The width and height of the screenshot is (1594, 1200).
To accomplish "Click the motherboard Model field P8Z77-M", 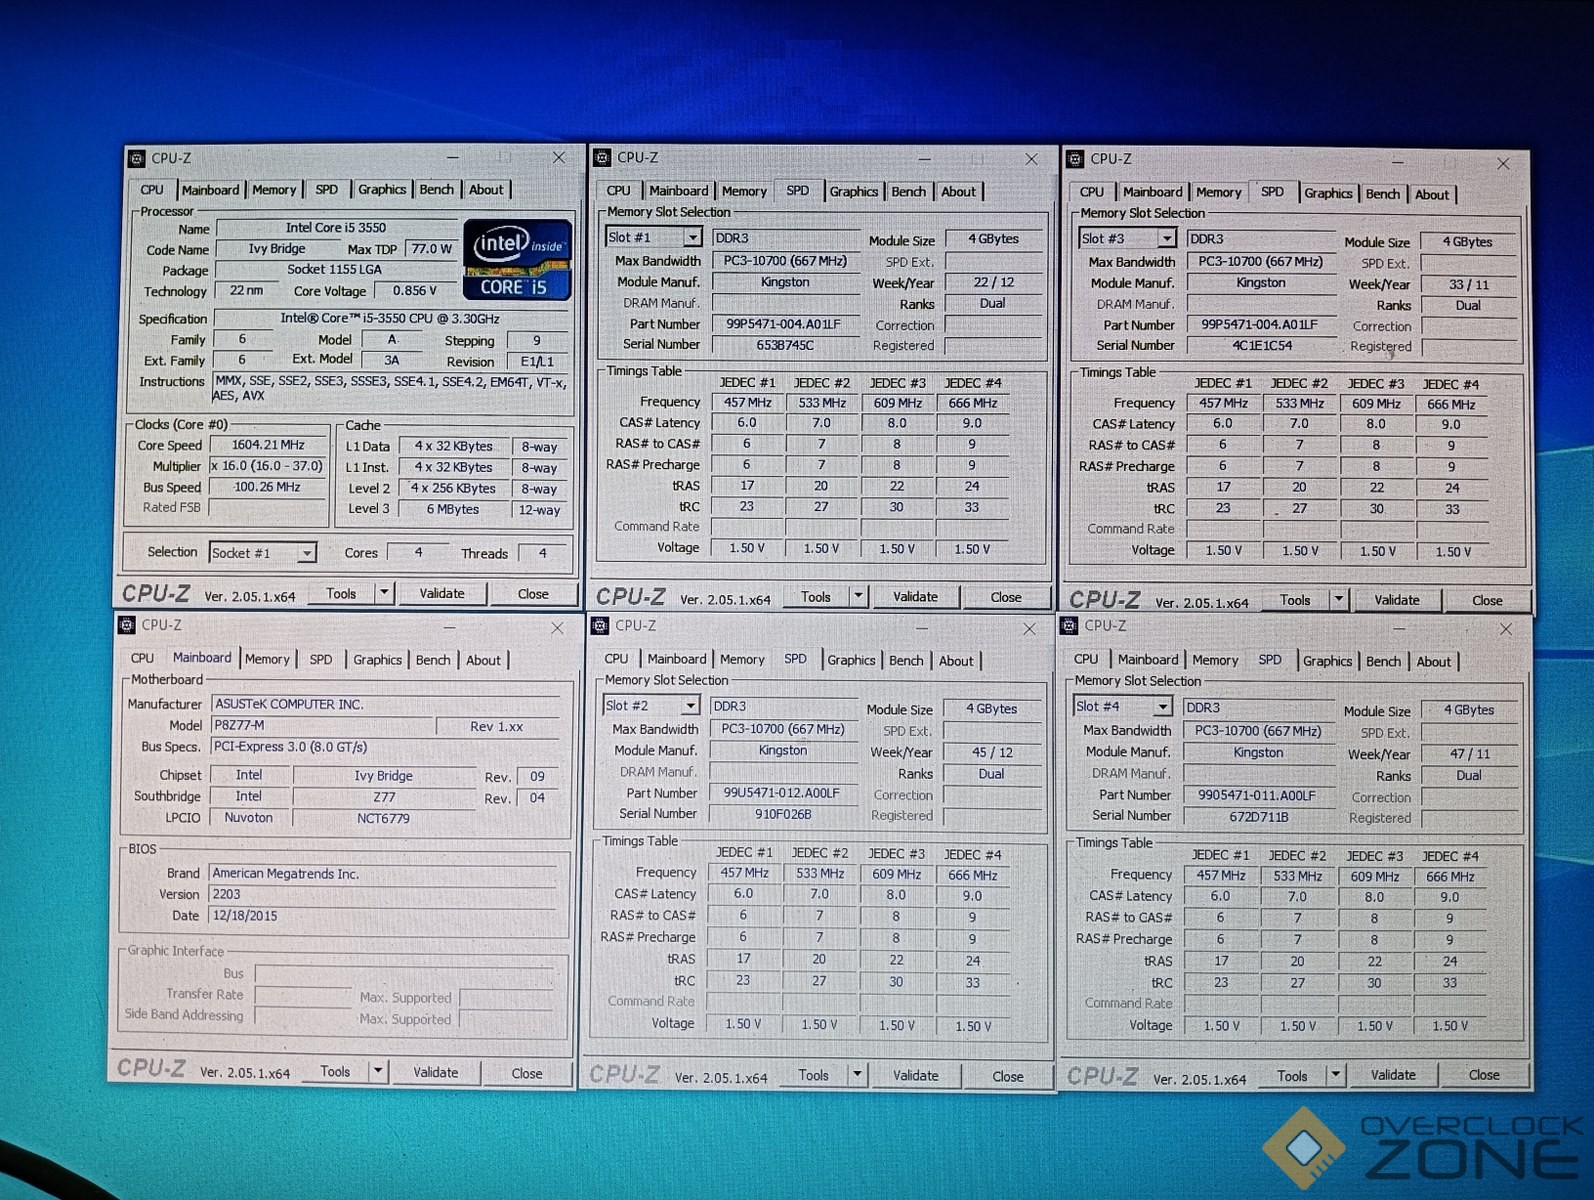I will [x=322, y=725].
